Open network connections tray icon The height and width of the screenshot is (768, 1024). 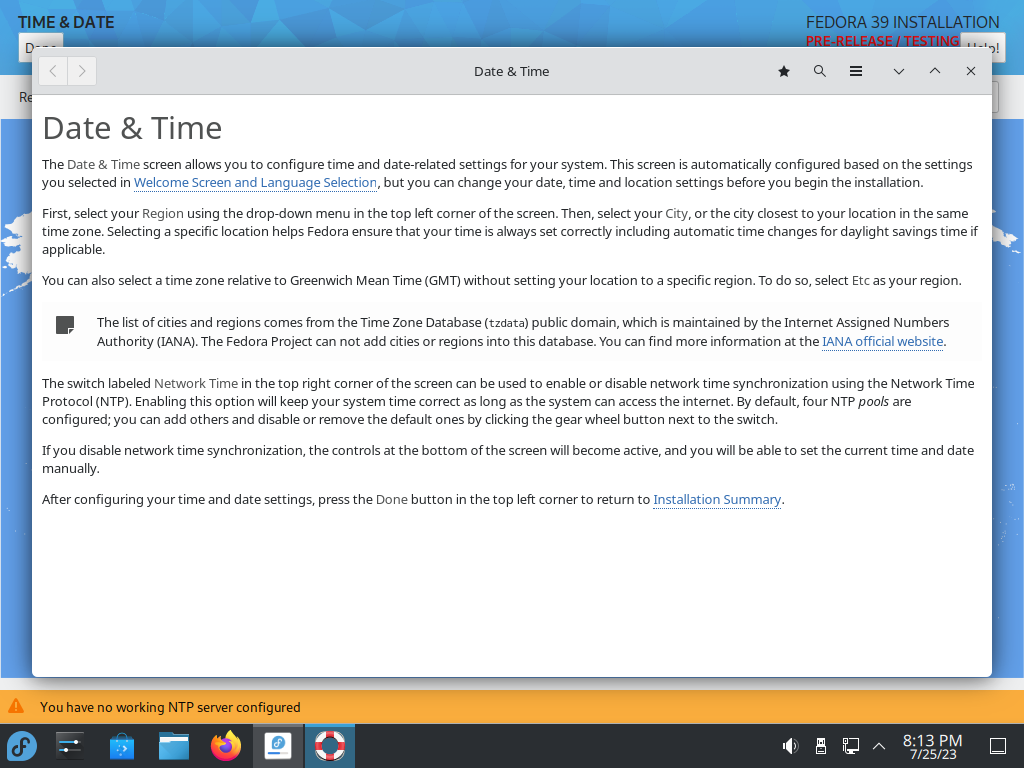click(x=850, y=746)
